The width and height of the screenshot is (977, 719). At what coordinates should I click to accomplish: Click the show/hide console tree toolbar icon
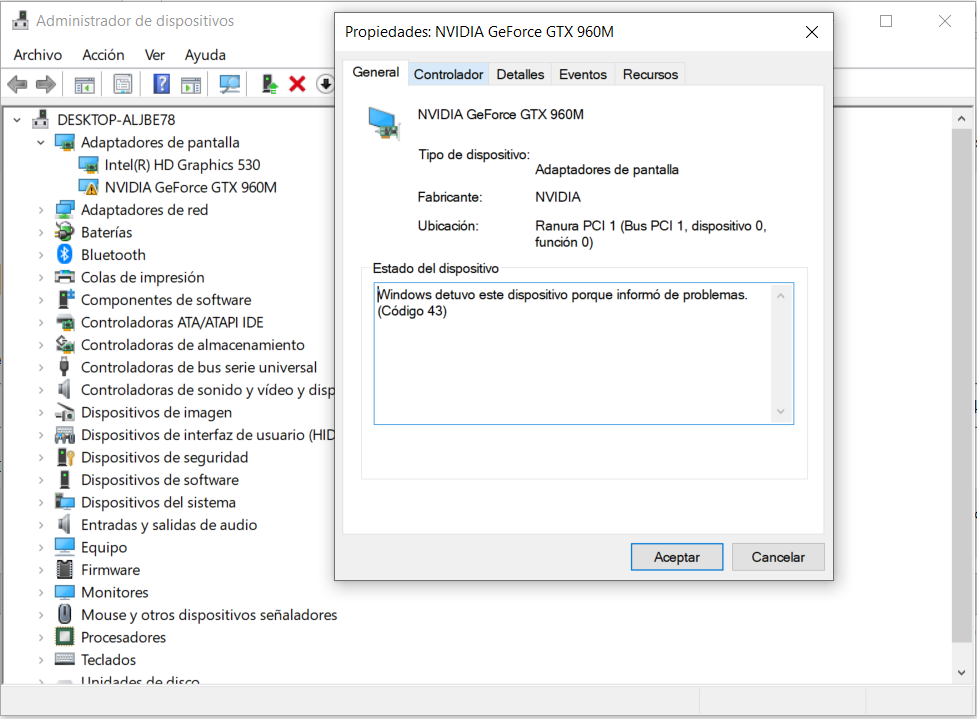pyautogui.click(x=85, y=84)
